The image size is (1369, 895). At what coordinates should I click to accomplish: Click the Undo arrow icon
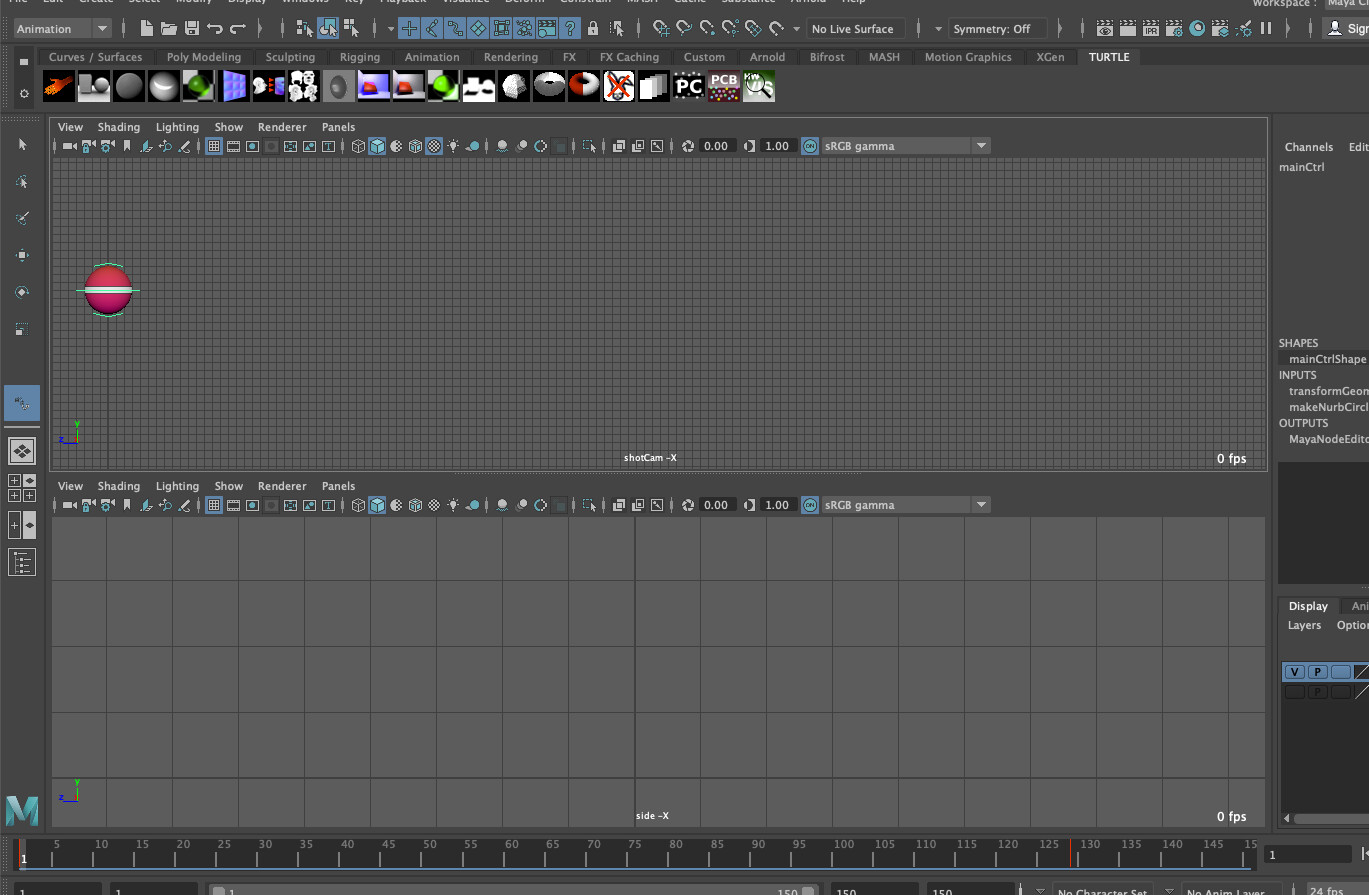(x=214, y=29)
